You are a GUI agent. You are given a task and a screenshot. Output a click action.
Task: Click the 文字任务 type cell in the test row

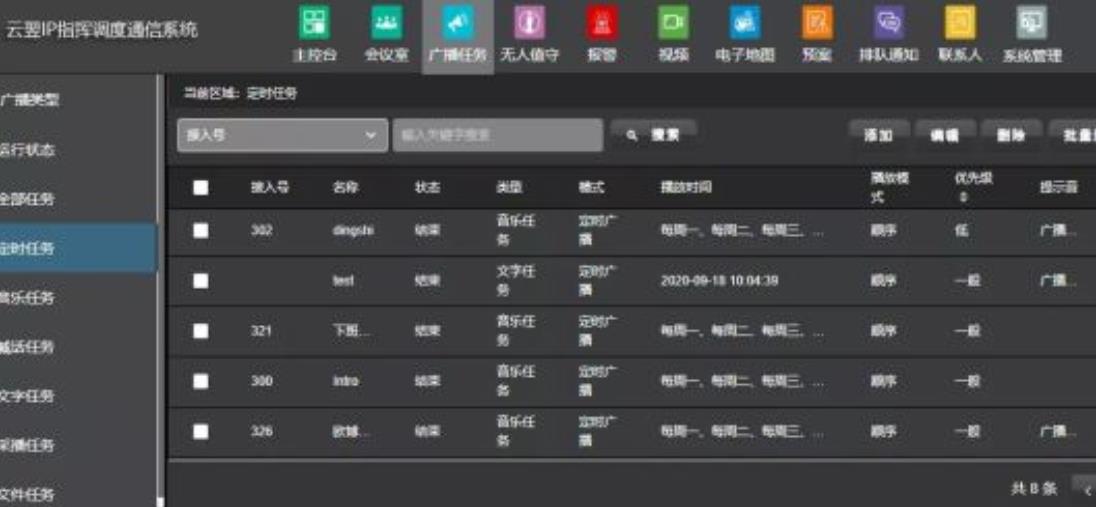click(516, 280)
